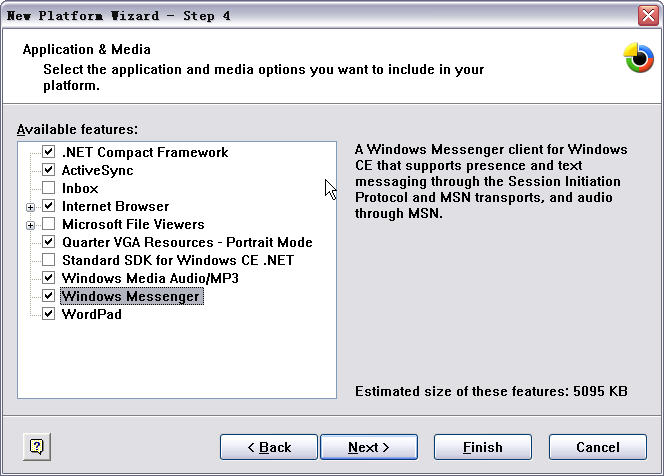Viewport: 664px width, 476px height.
Task: Select the Windows Media Audio/MP3 label
Action: click(x=150, y=278)
